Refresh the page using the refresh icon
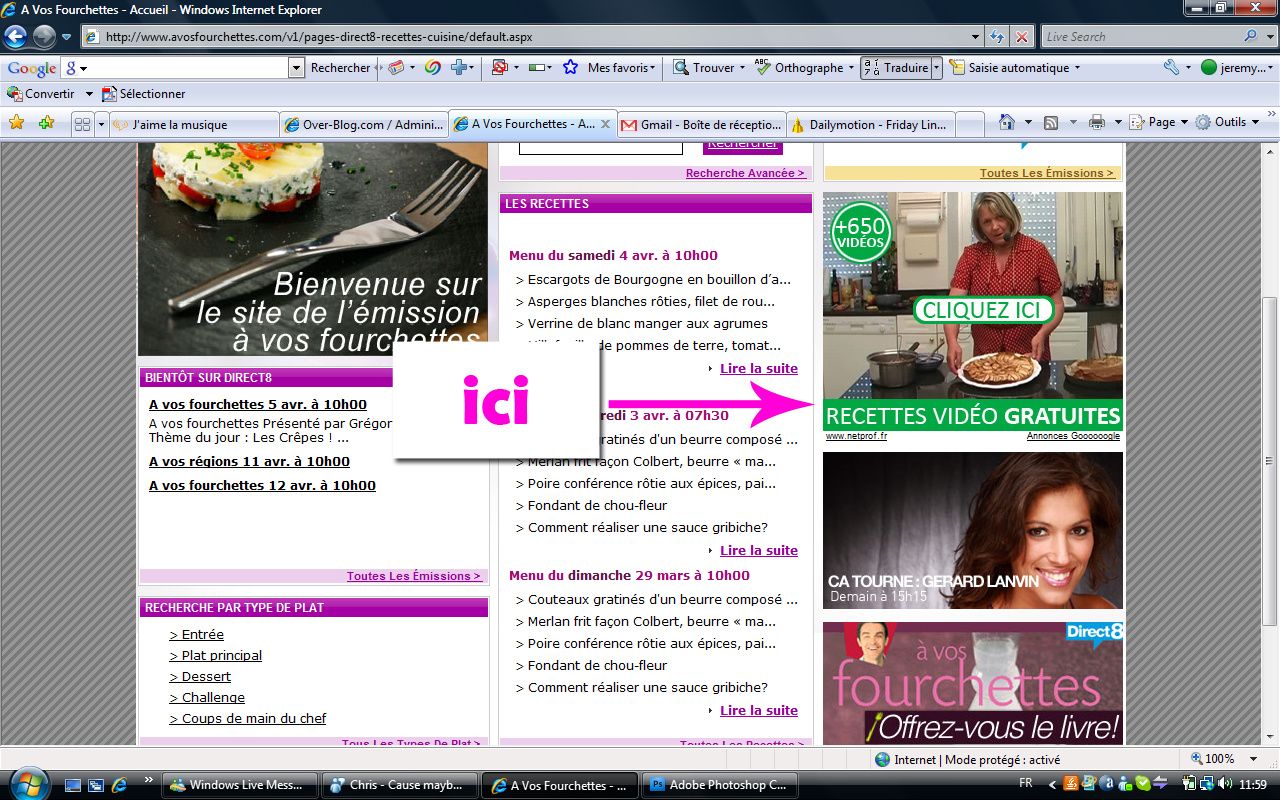This screenshot has width=1280, height=800. (x=997, y=37)
